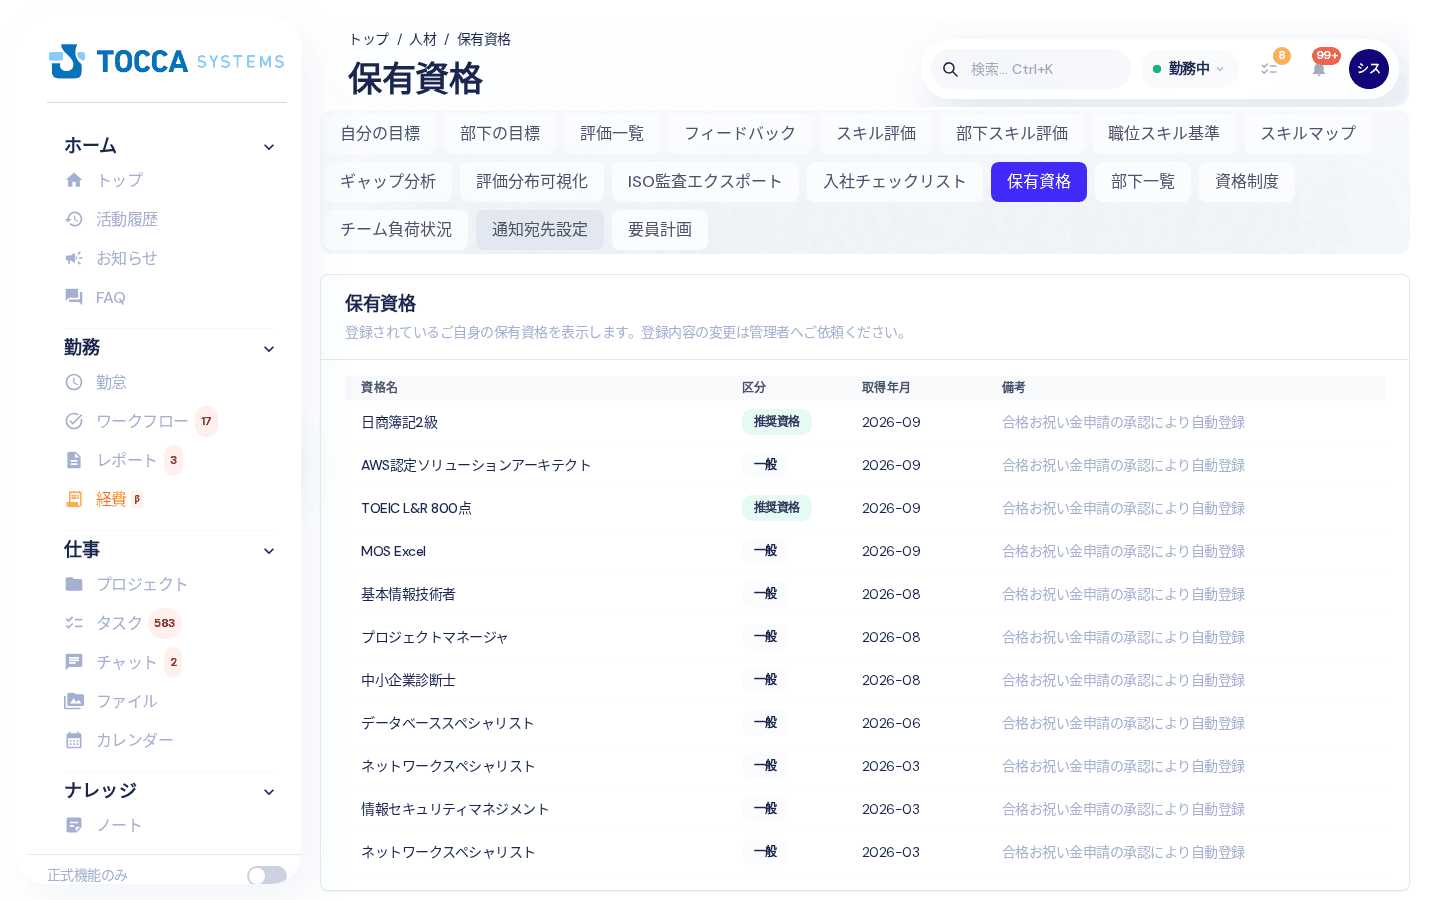Go to 人材 in the breadcrumb
Screen dimensions: 1440x900
click(x=423, y=39)
